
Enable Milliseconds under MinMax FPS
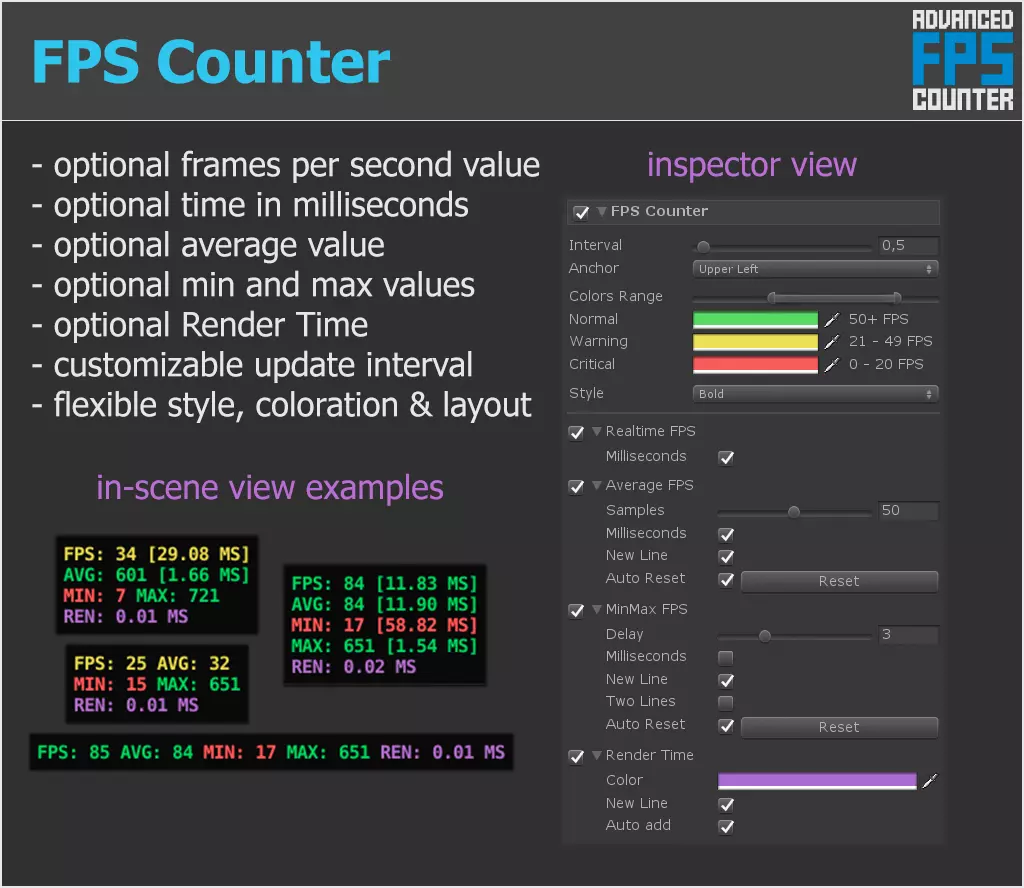click(x=726, y=656)
